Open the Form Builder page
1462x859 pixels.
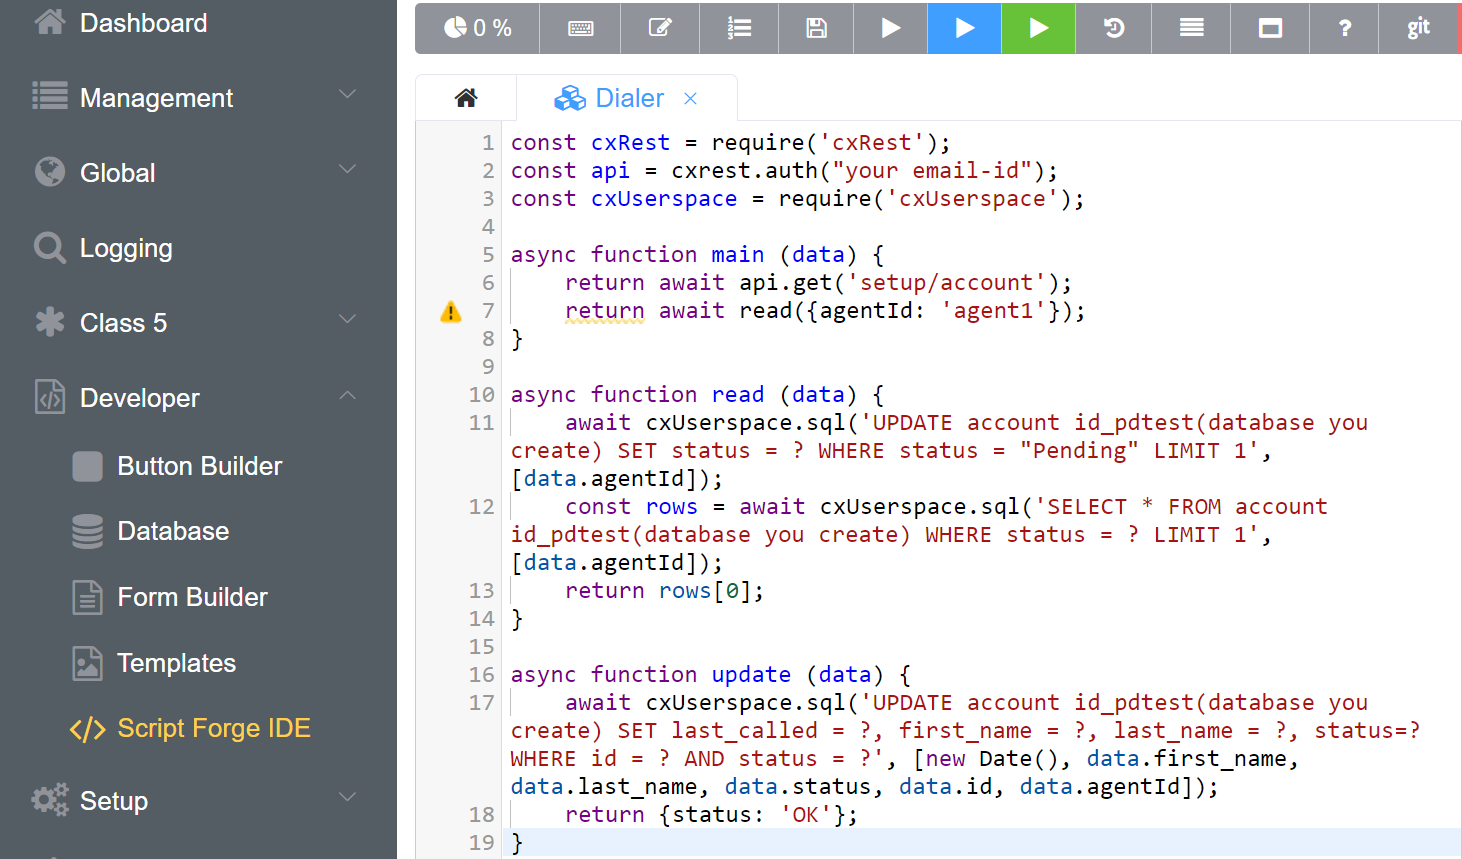pos(192,597)
